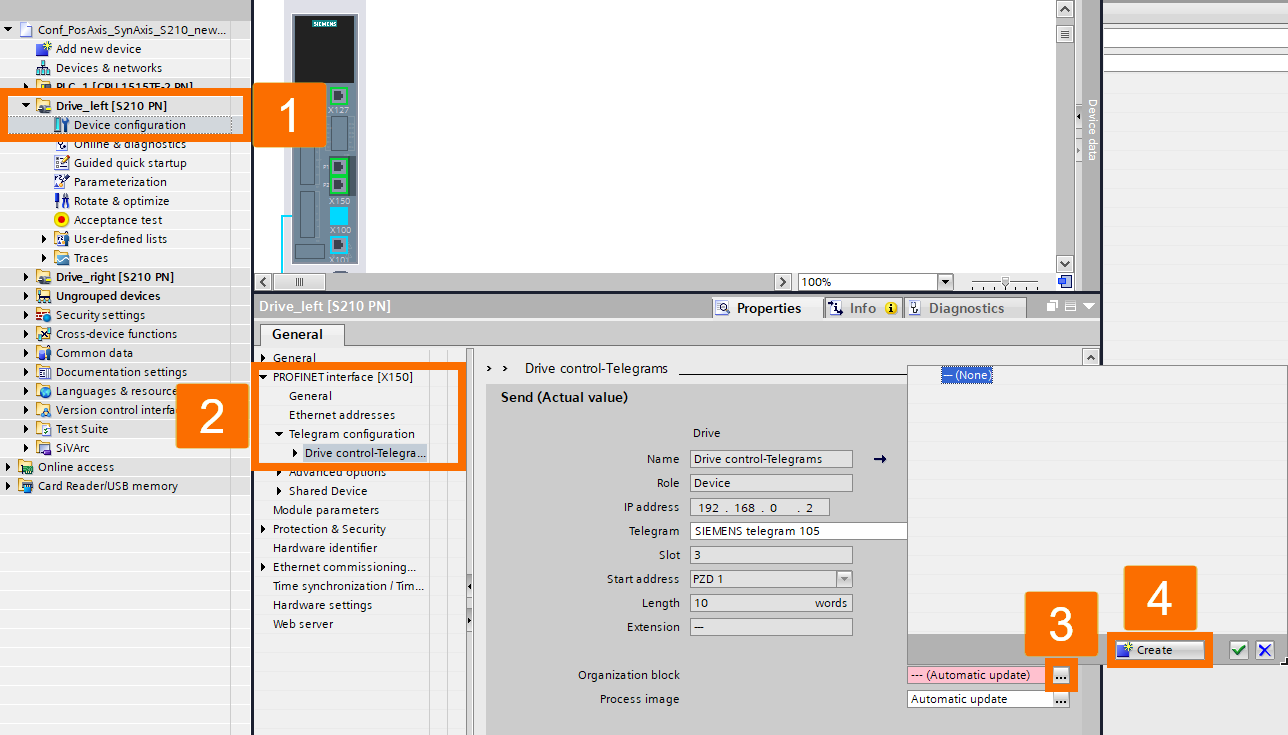The width and height of the screenshot is (1288, 735).
Task: Click X127 port on device graphic
Action: (338, 96)
